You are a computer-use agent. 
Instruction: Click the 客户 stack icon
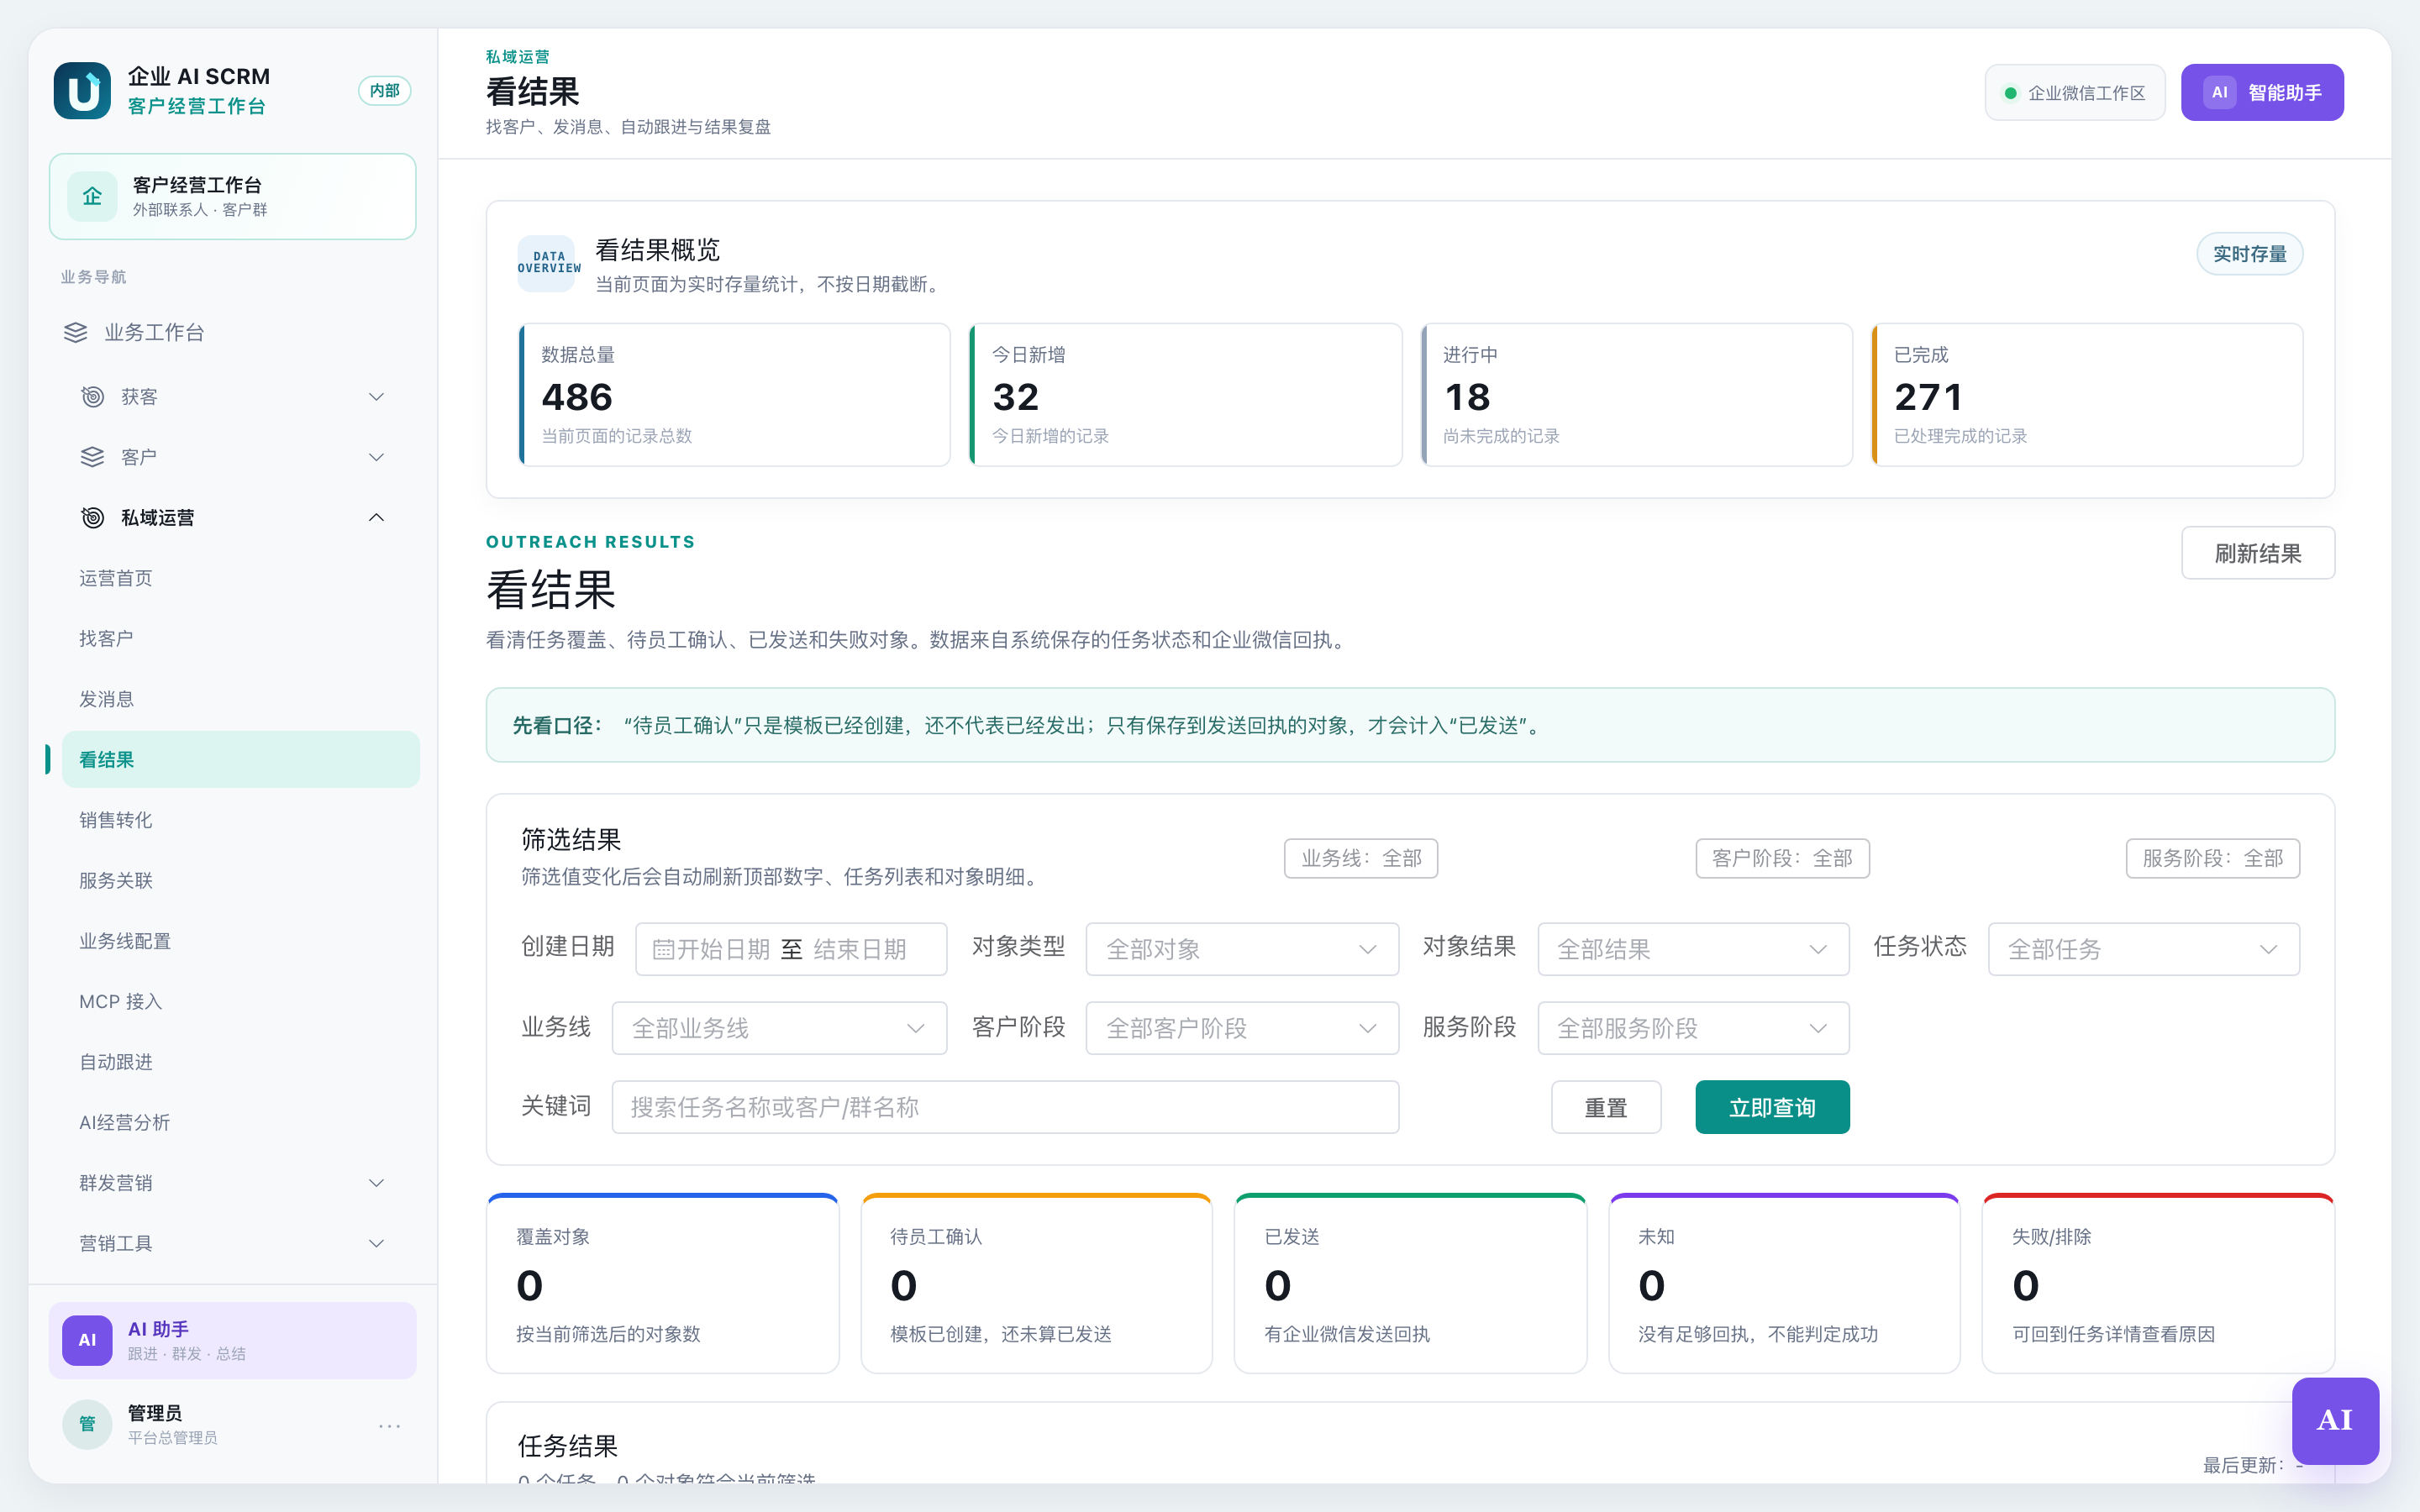[92, 457]
